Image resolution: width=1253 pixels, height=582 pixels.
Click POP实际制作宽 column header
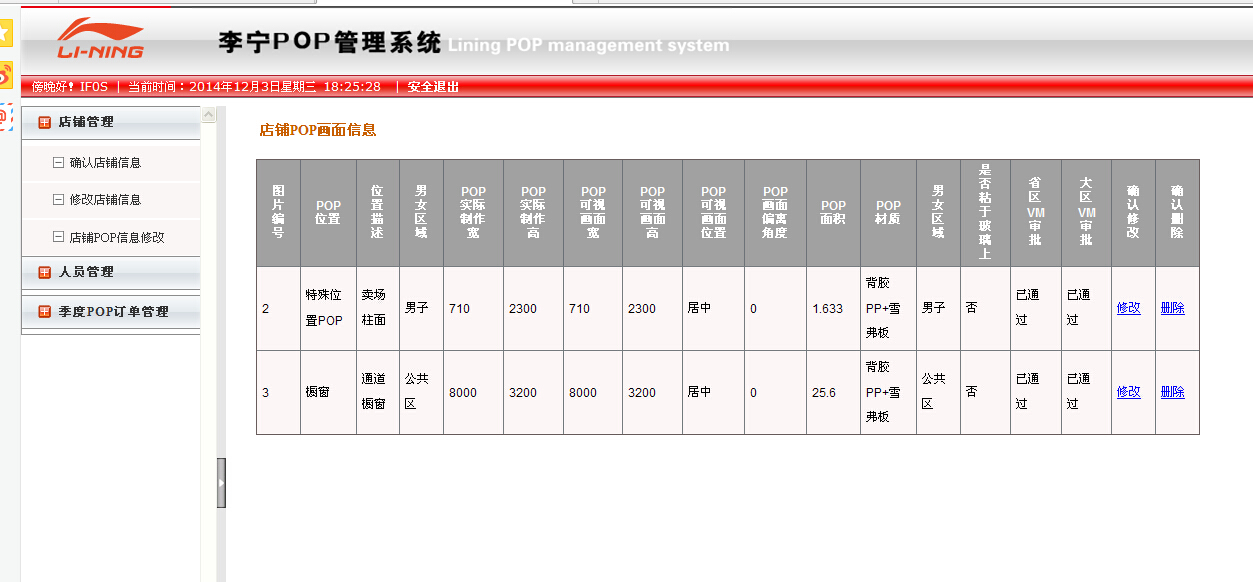pos(473,212)
